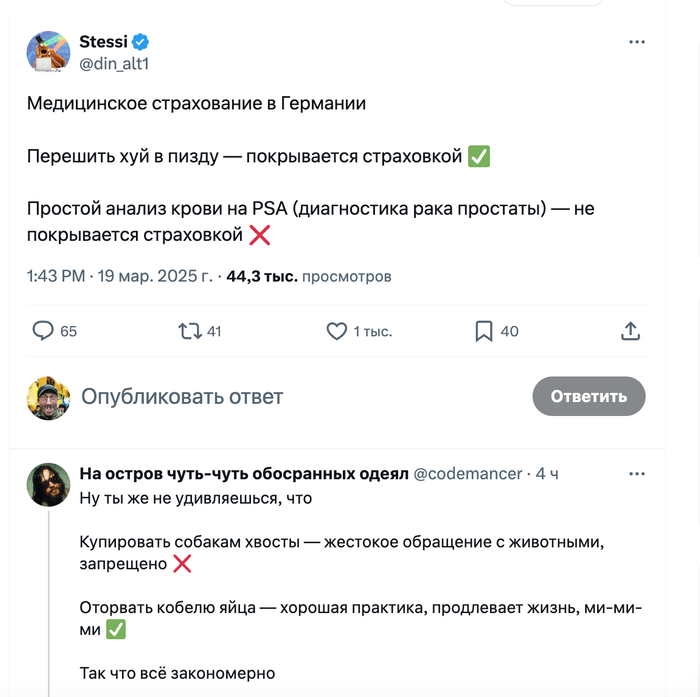Viewport: 700px width, 697px height.
Task: Click the share upload icon
Action: pyautogui.click(x=631, y=331)
